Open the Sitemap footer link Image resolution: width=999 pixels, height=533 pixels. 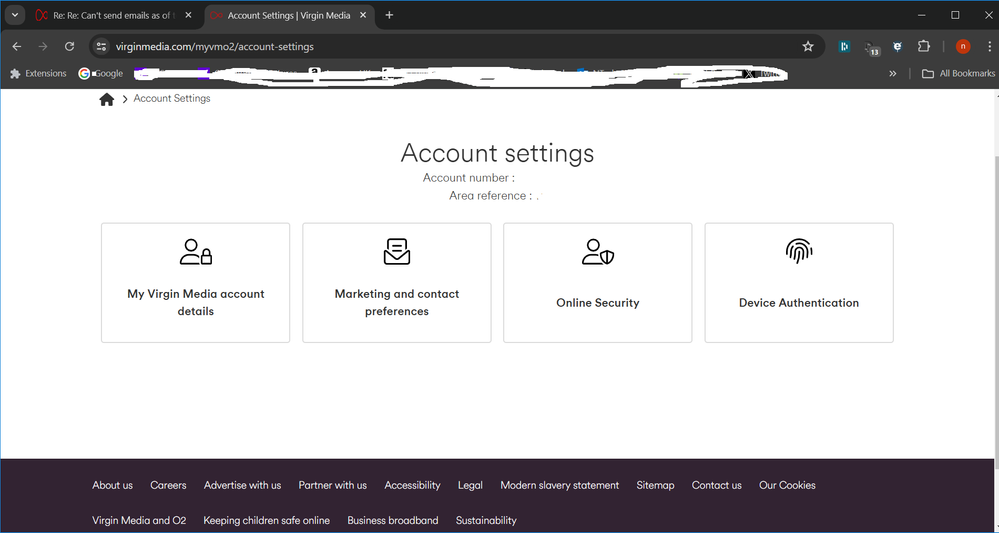coord(655,485)
